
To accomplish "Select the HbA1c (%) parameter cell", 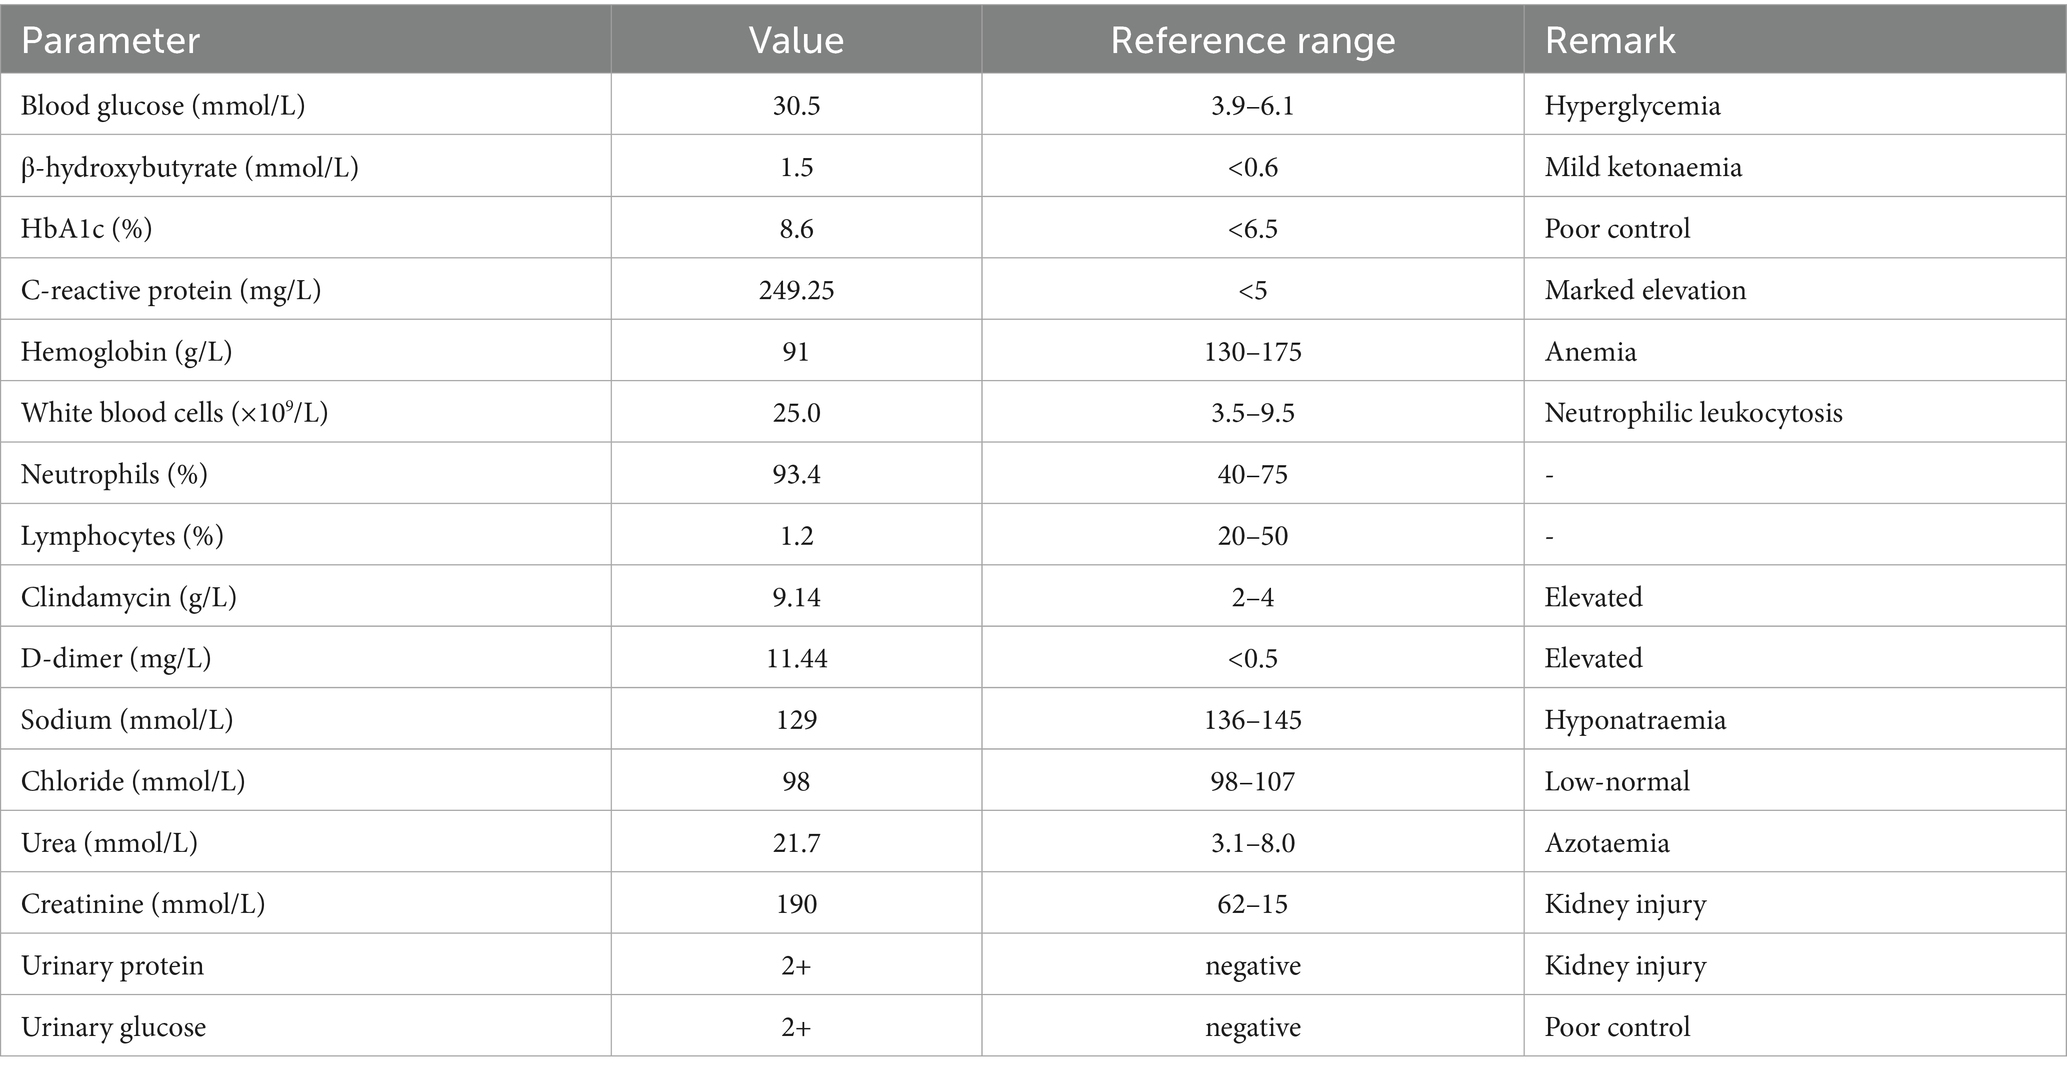I will [87, 228].
